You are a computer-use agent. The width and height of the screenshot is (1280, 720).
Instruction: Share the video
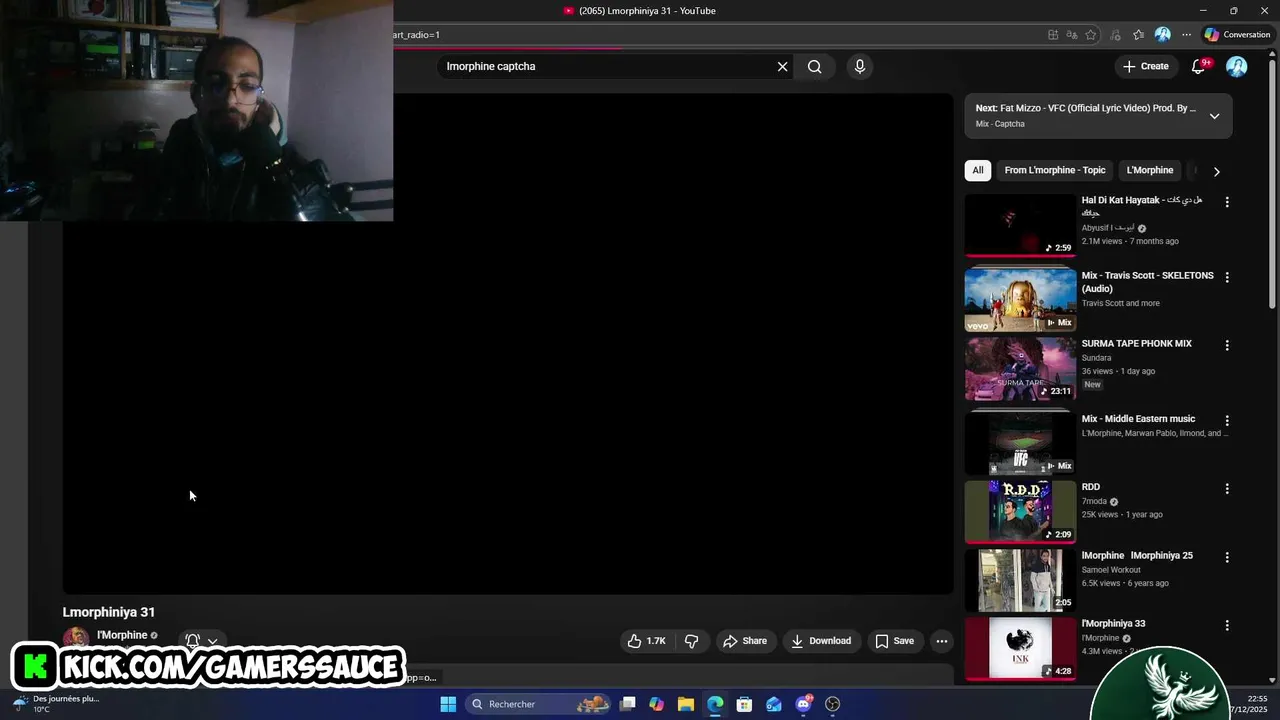pyautogui.click(x=745, y=641)
